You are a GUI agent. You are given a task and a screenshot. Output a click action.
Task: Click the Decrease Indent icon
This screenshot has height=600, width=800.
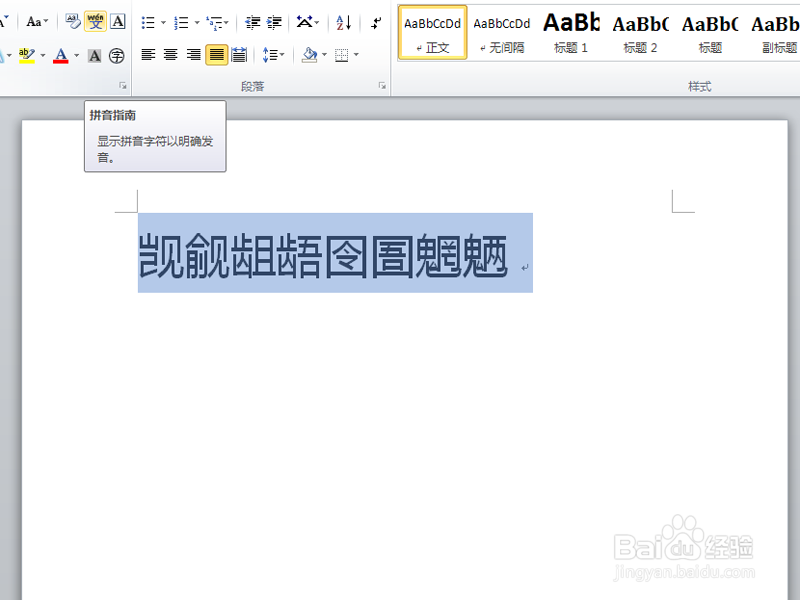[253, 20]
